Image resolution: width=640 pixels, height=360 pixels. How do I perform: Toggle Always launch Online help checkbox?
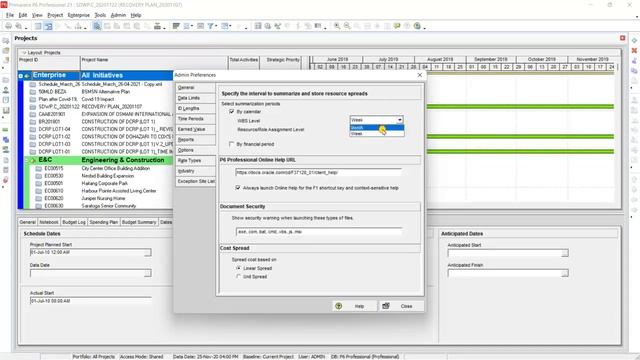(238, 188)
